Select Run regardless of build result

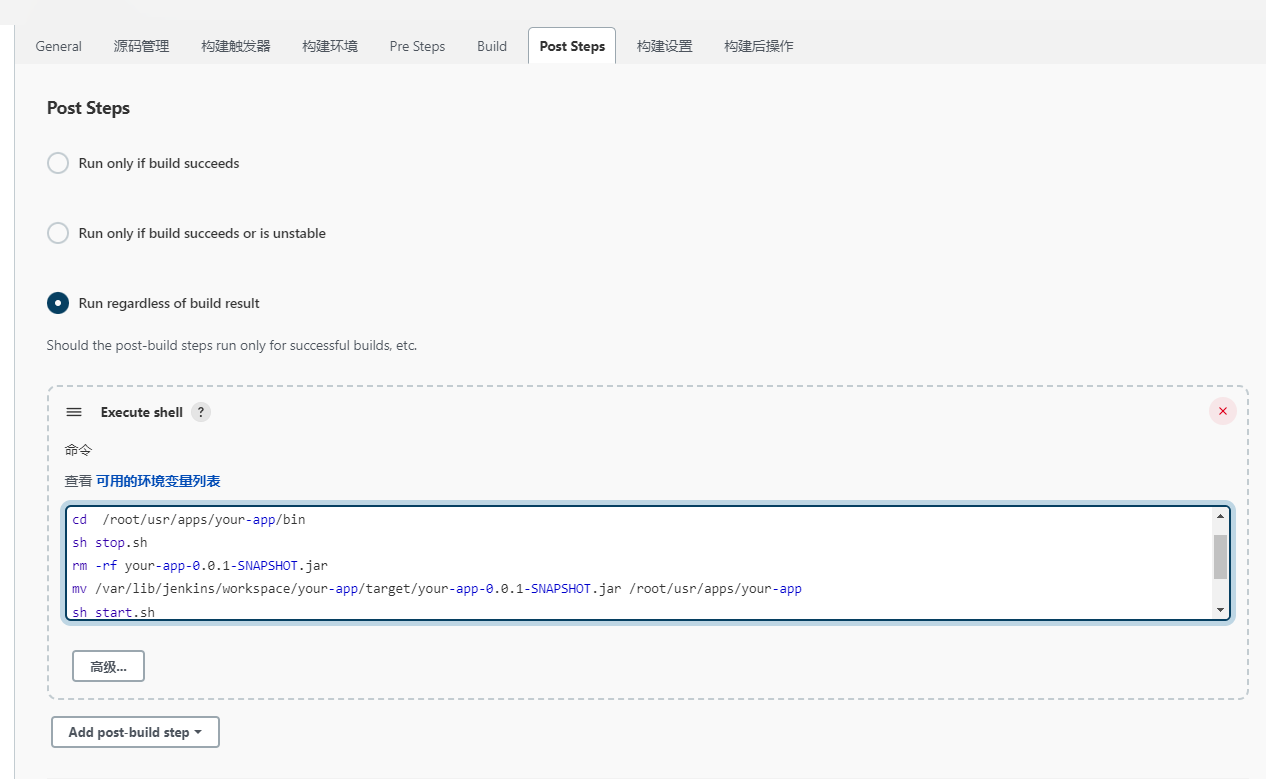coord(58,303)
